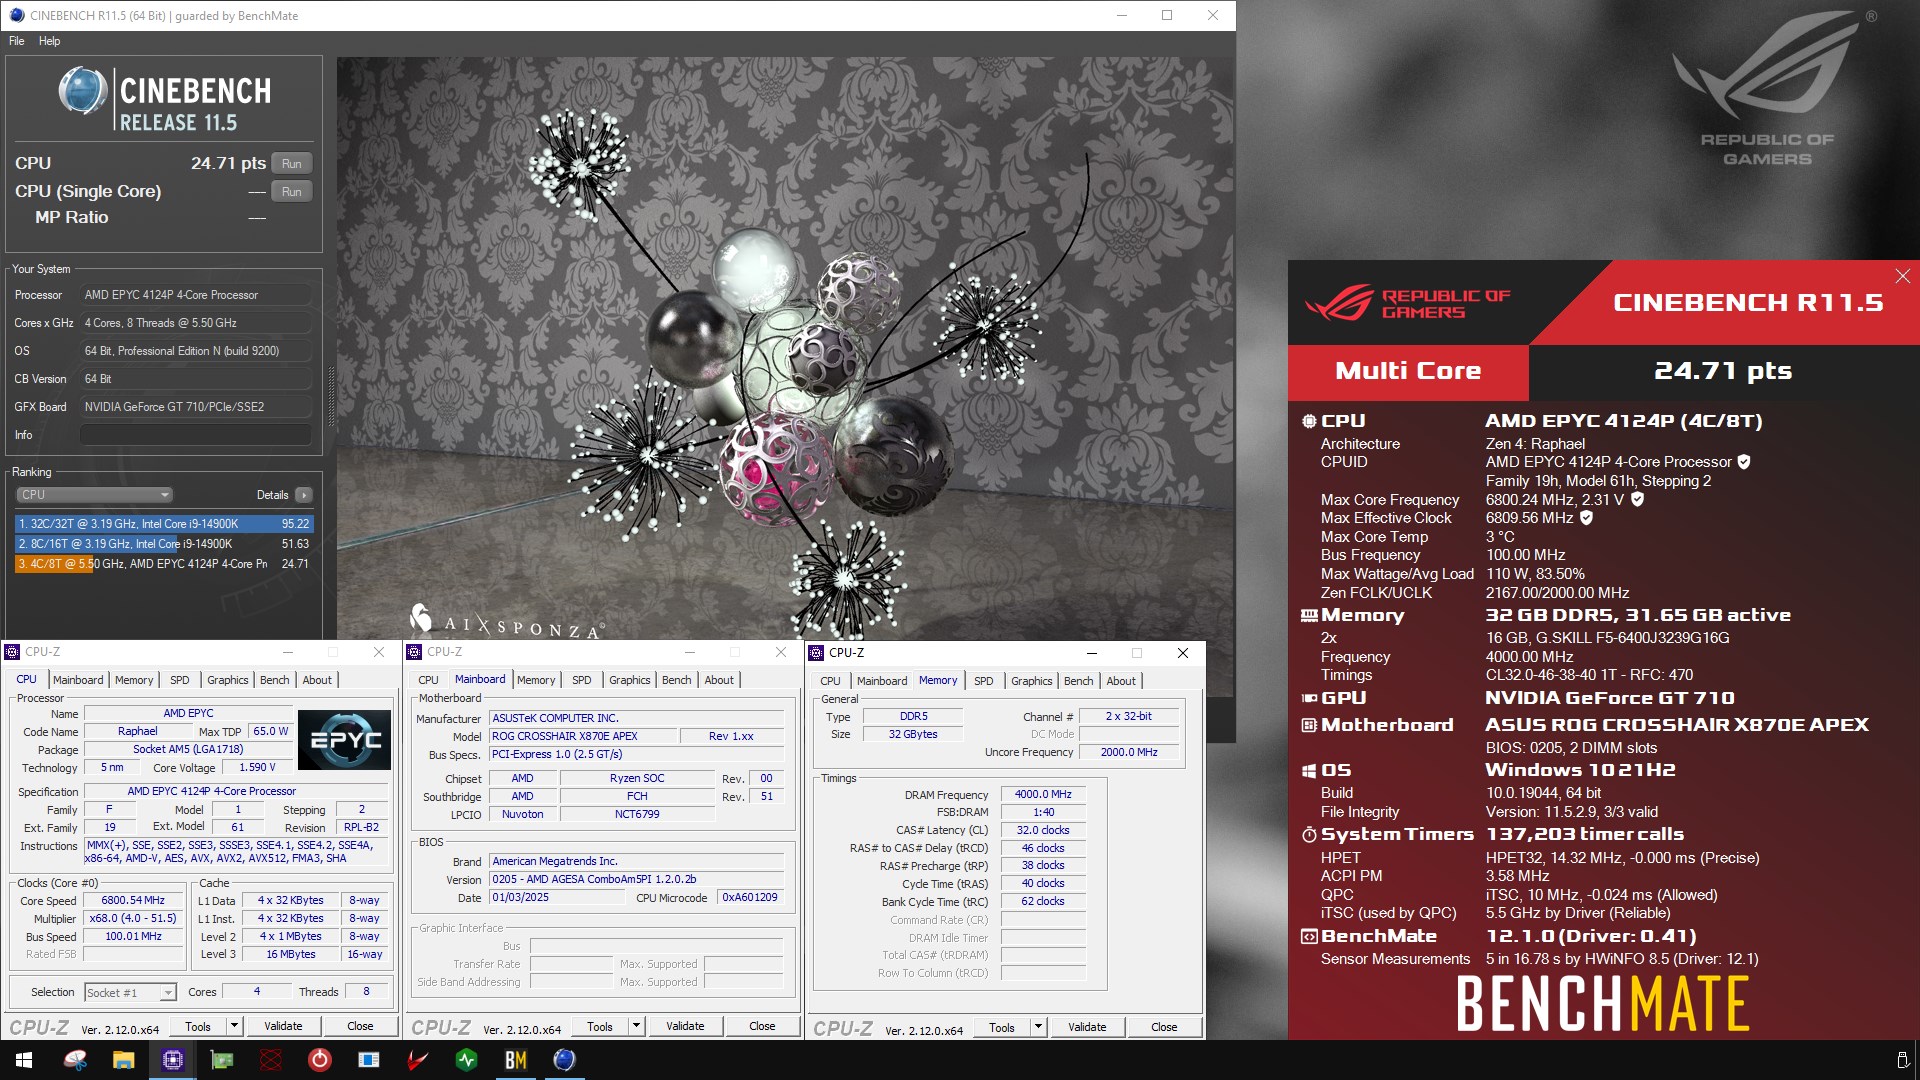This screenshot has width=1920, height=1080.
Task: Run the Cinebench CPU multi-core test
Action: pyautogui.click(x=291, y=163)
